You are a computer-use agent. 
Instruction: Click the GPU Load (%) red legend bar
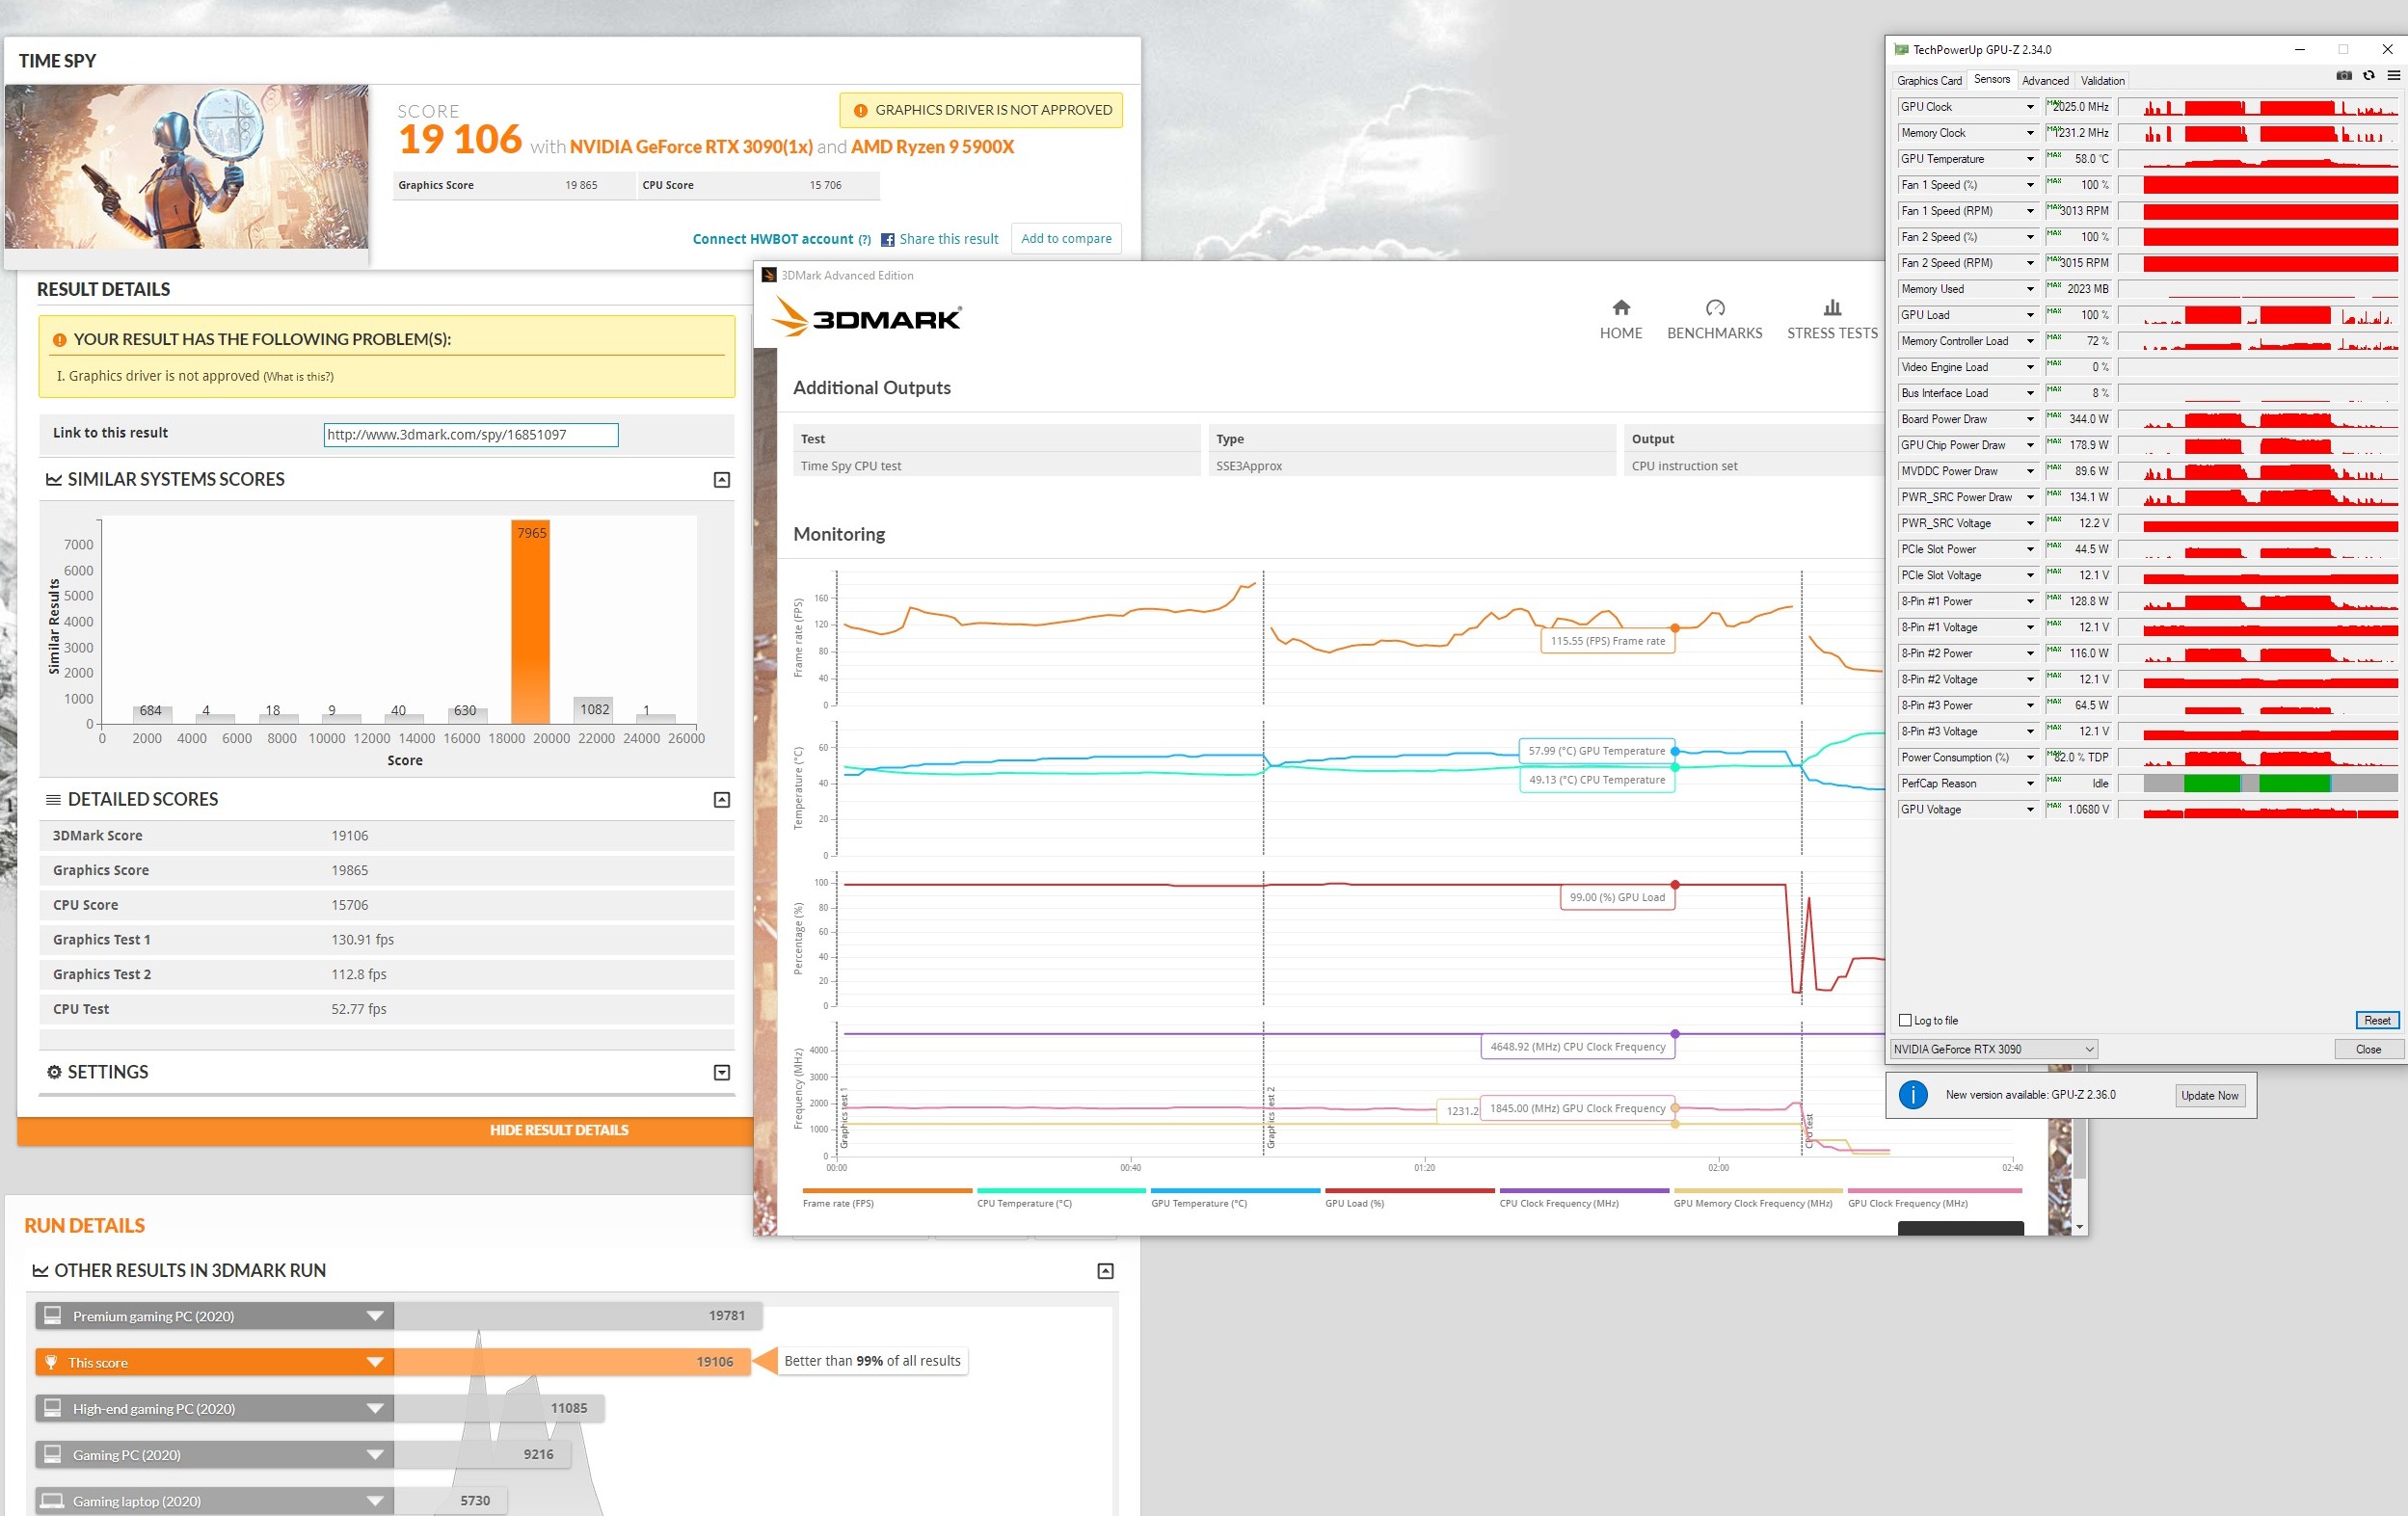pyautogui.click(x=1409, y=1190)
